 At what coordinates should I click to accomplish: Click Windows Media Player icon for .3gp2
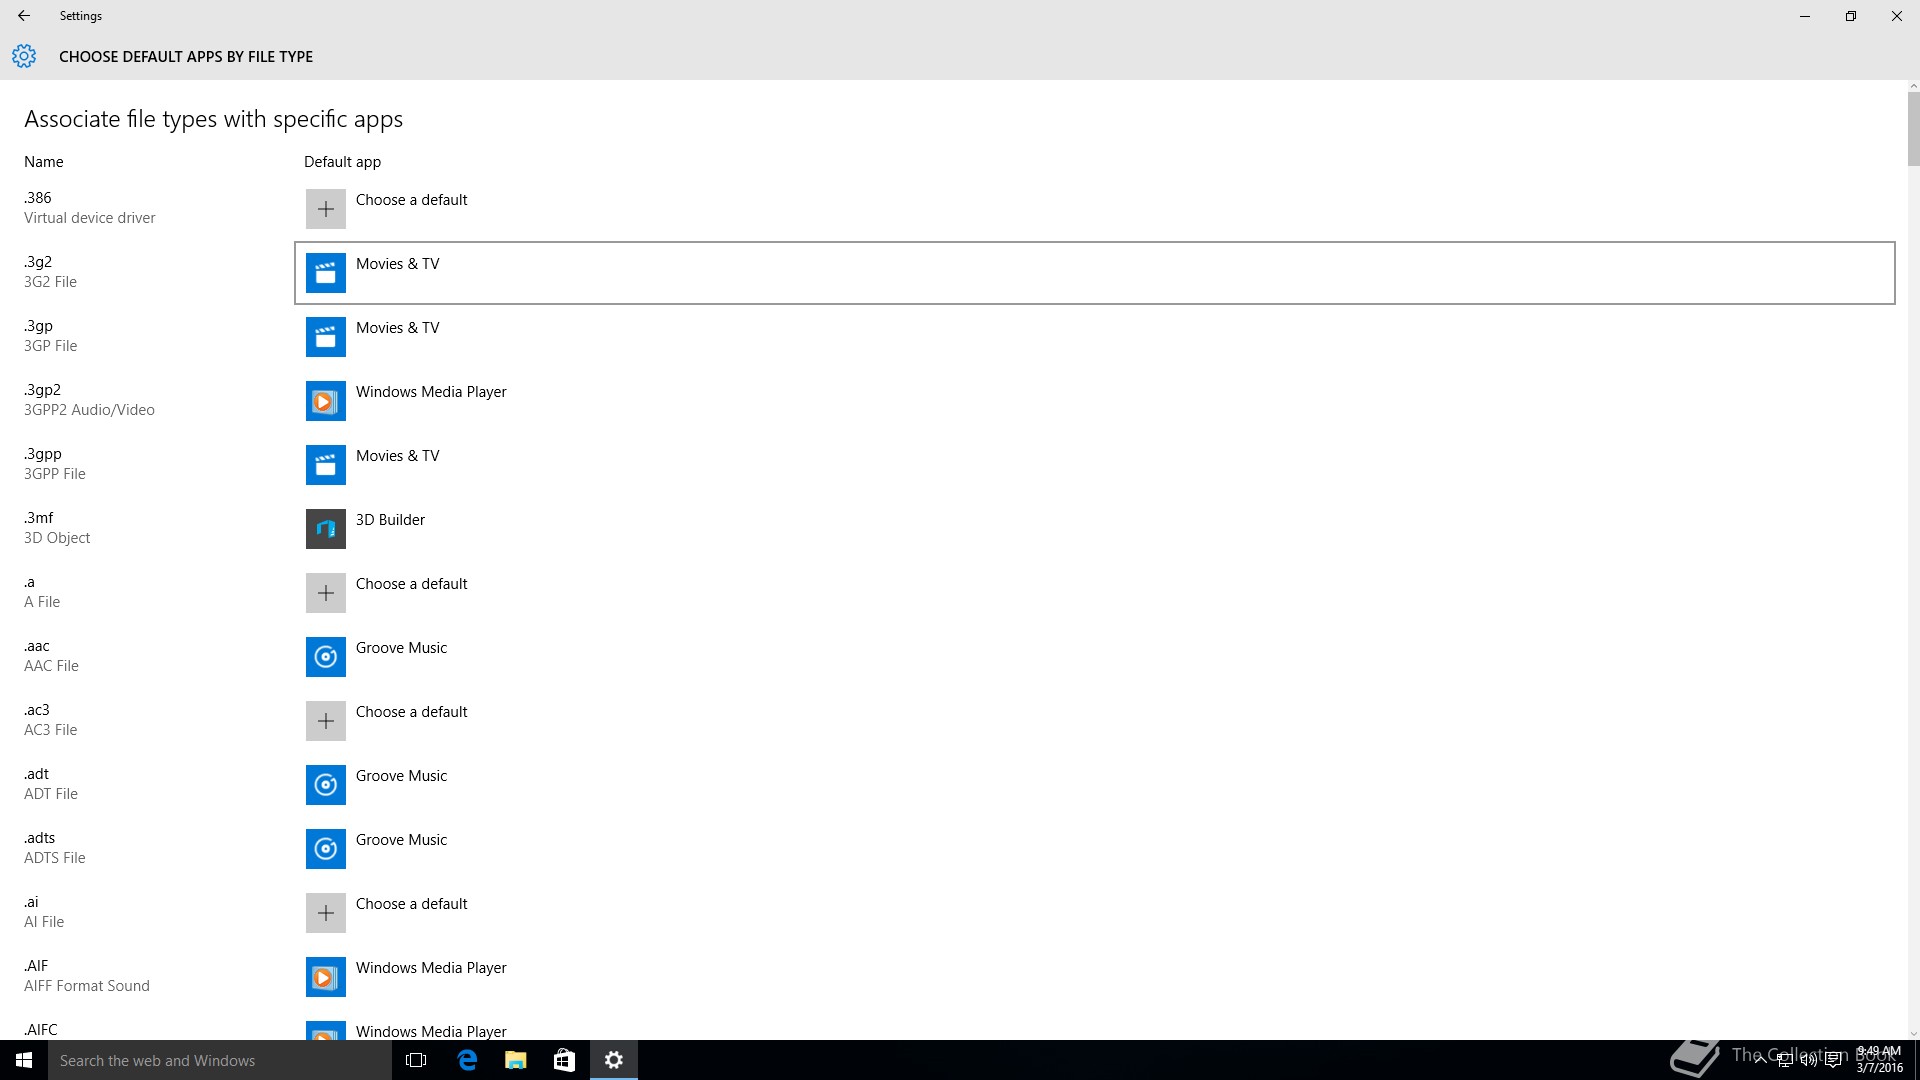tap(325, 401)
